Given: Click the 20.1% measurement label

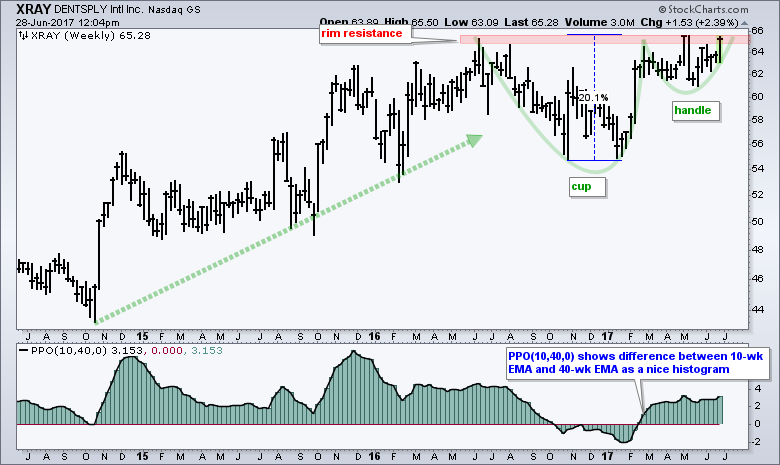Looking at the screenshot, I should 593,97.
